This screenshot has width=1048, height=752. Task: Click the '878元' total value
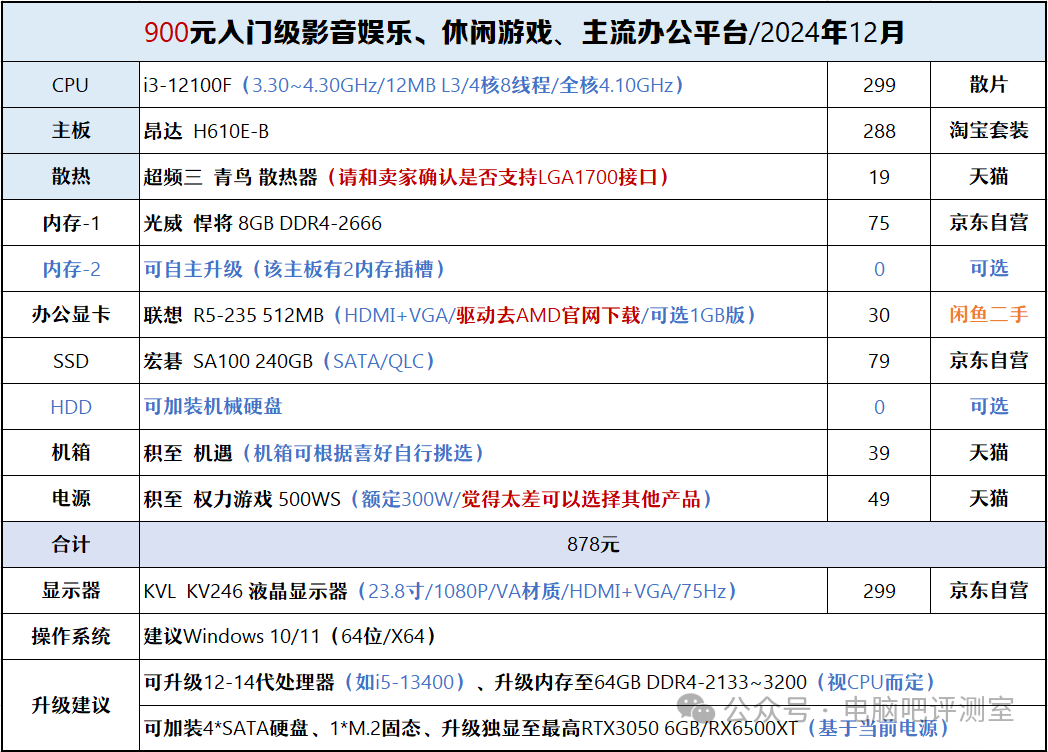593,545
